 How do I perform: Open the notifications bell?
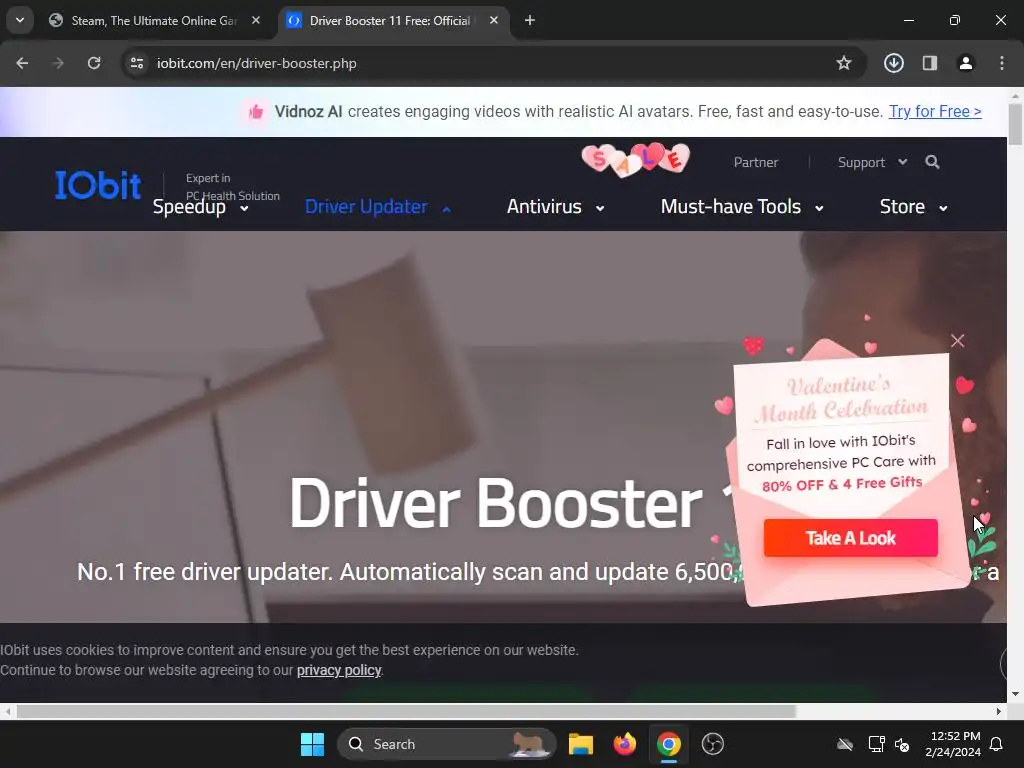click(x=997, y=744)
